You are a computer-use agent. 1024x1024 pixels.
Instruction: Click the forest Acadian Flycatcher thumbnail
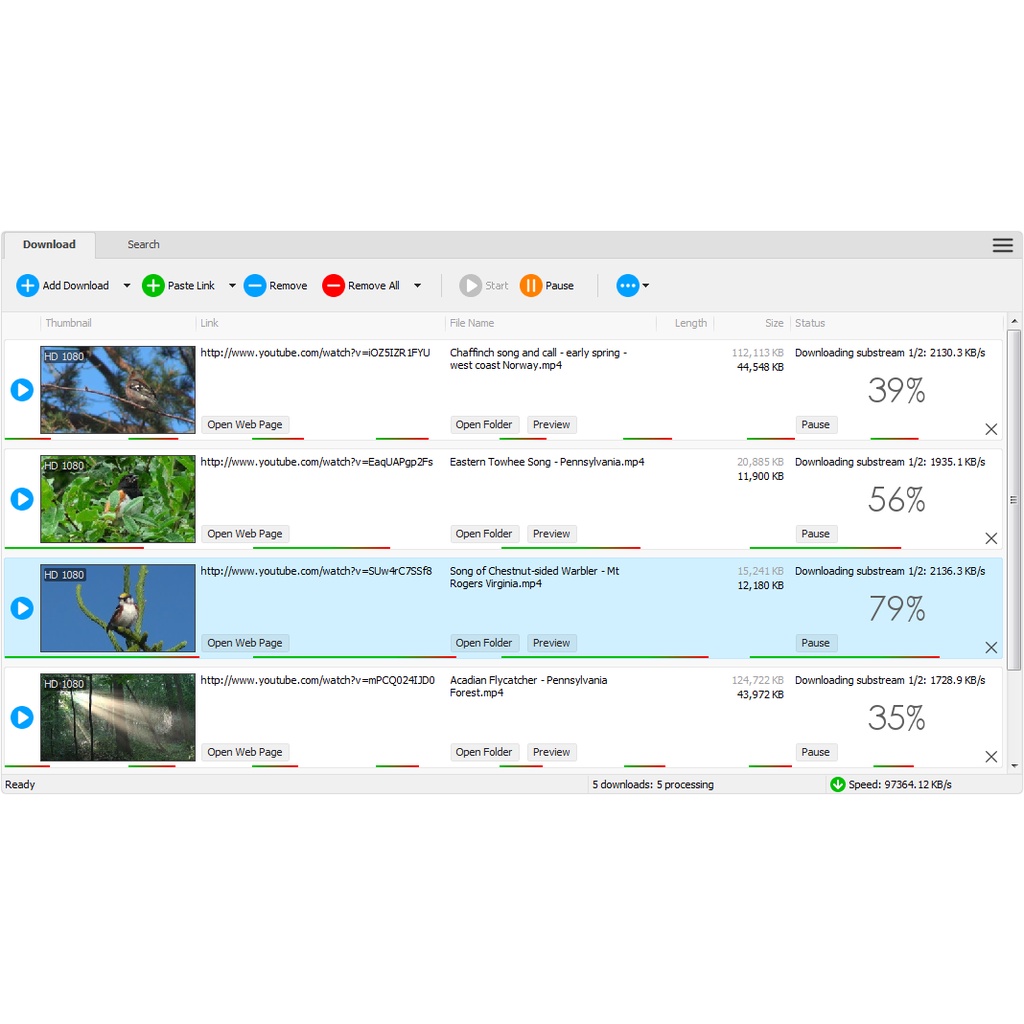[118, 717]
